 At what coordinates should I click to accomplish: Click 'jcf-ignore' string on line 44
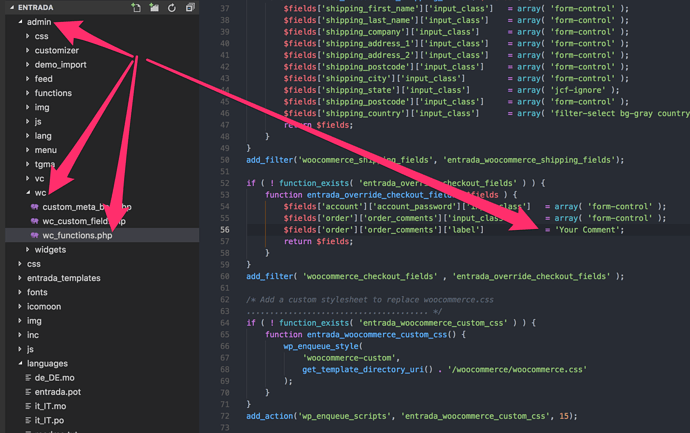[x=578, y=90]
